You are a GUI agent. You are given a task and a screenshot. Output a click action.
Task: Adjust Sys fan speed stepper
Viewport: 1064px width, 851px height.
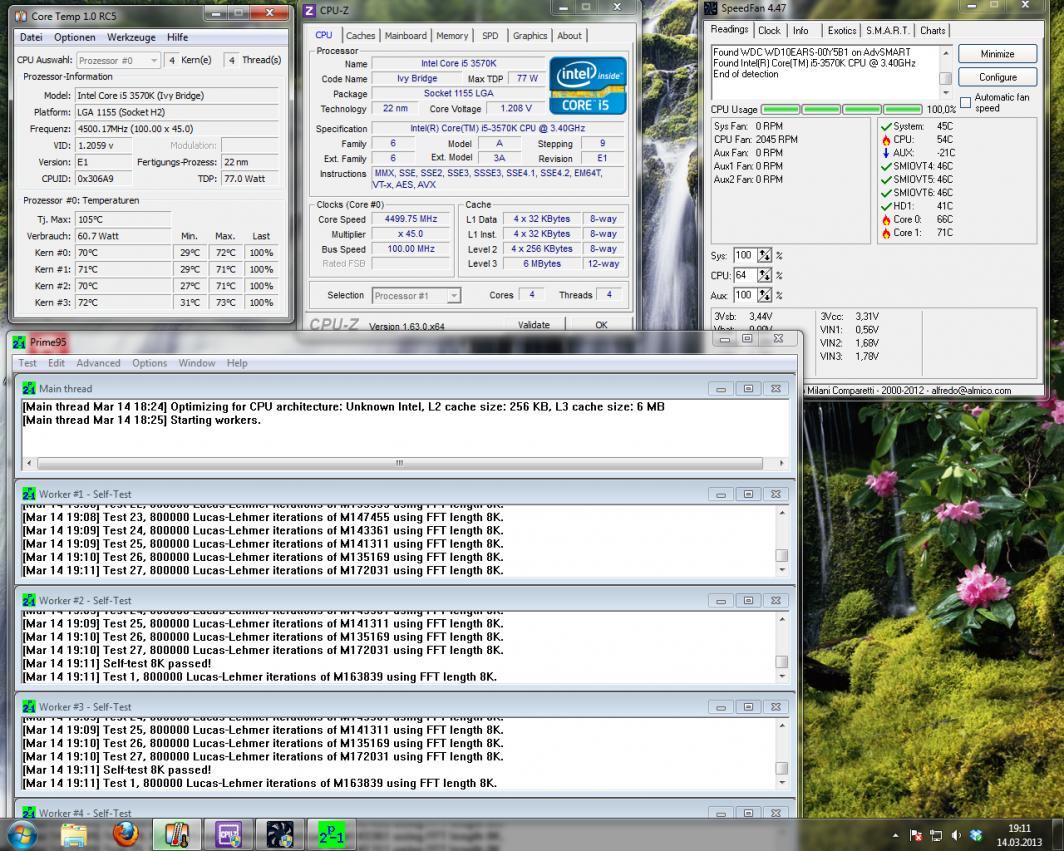click(765, 256)
